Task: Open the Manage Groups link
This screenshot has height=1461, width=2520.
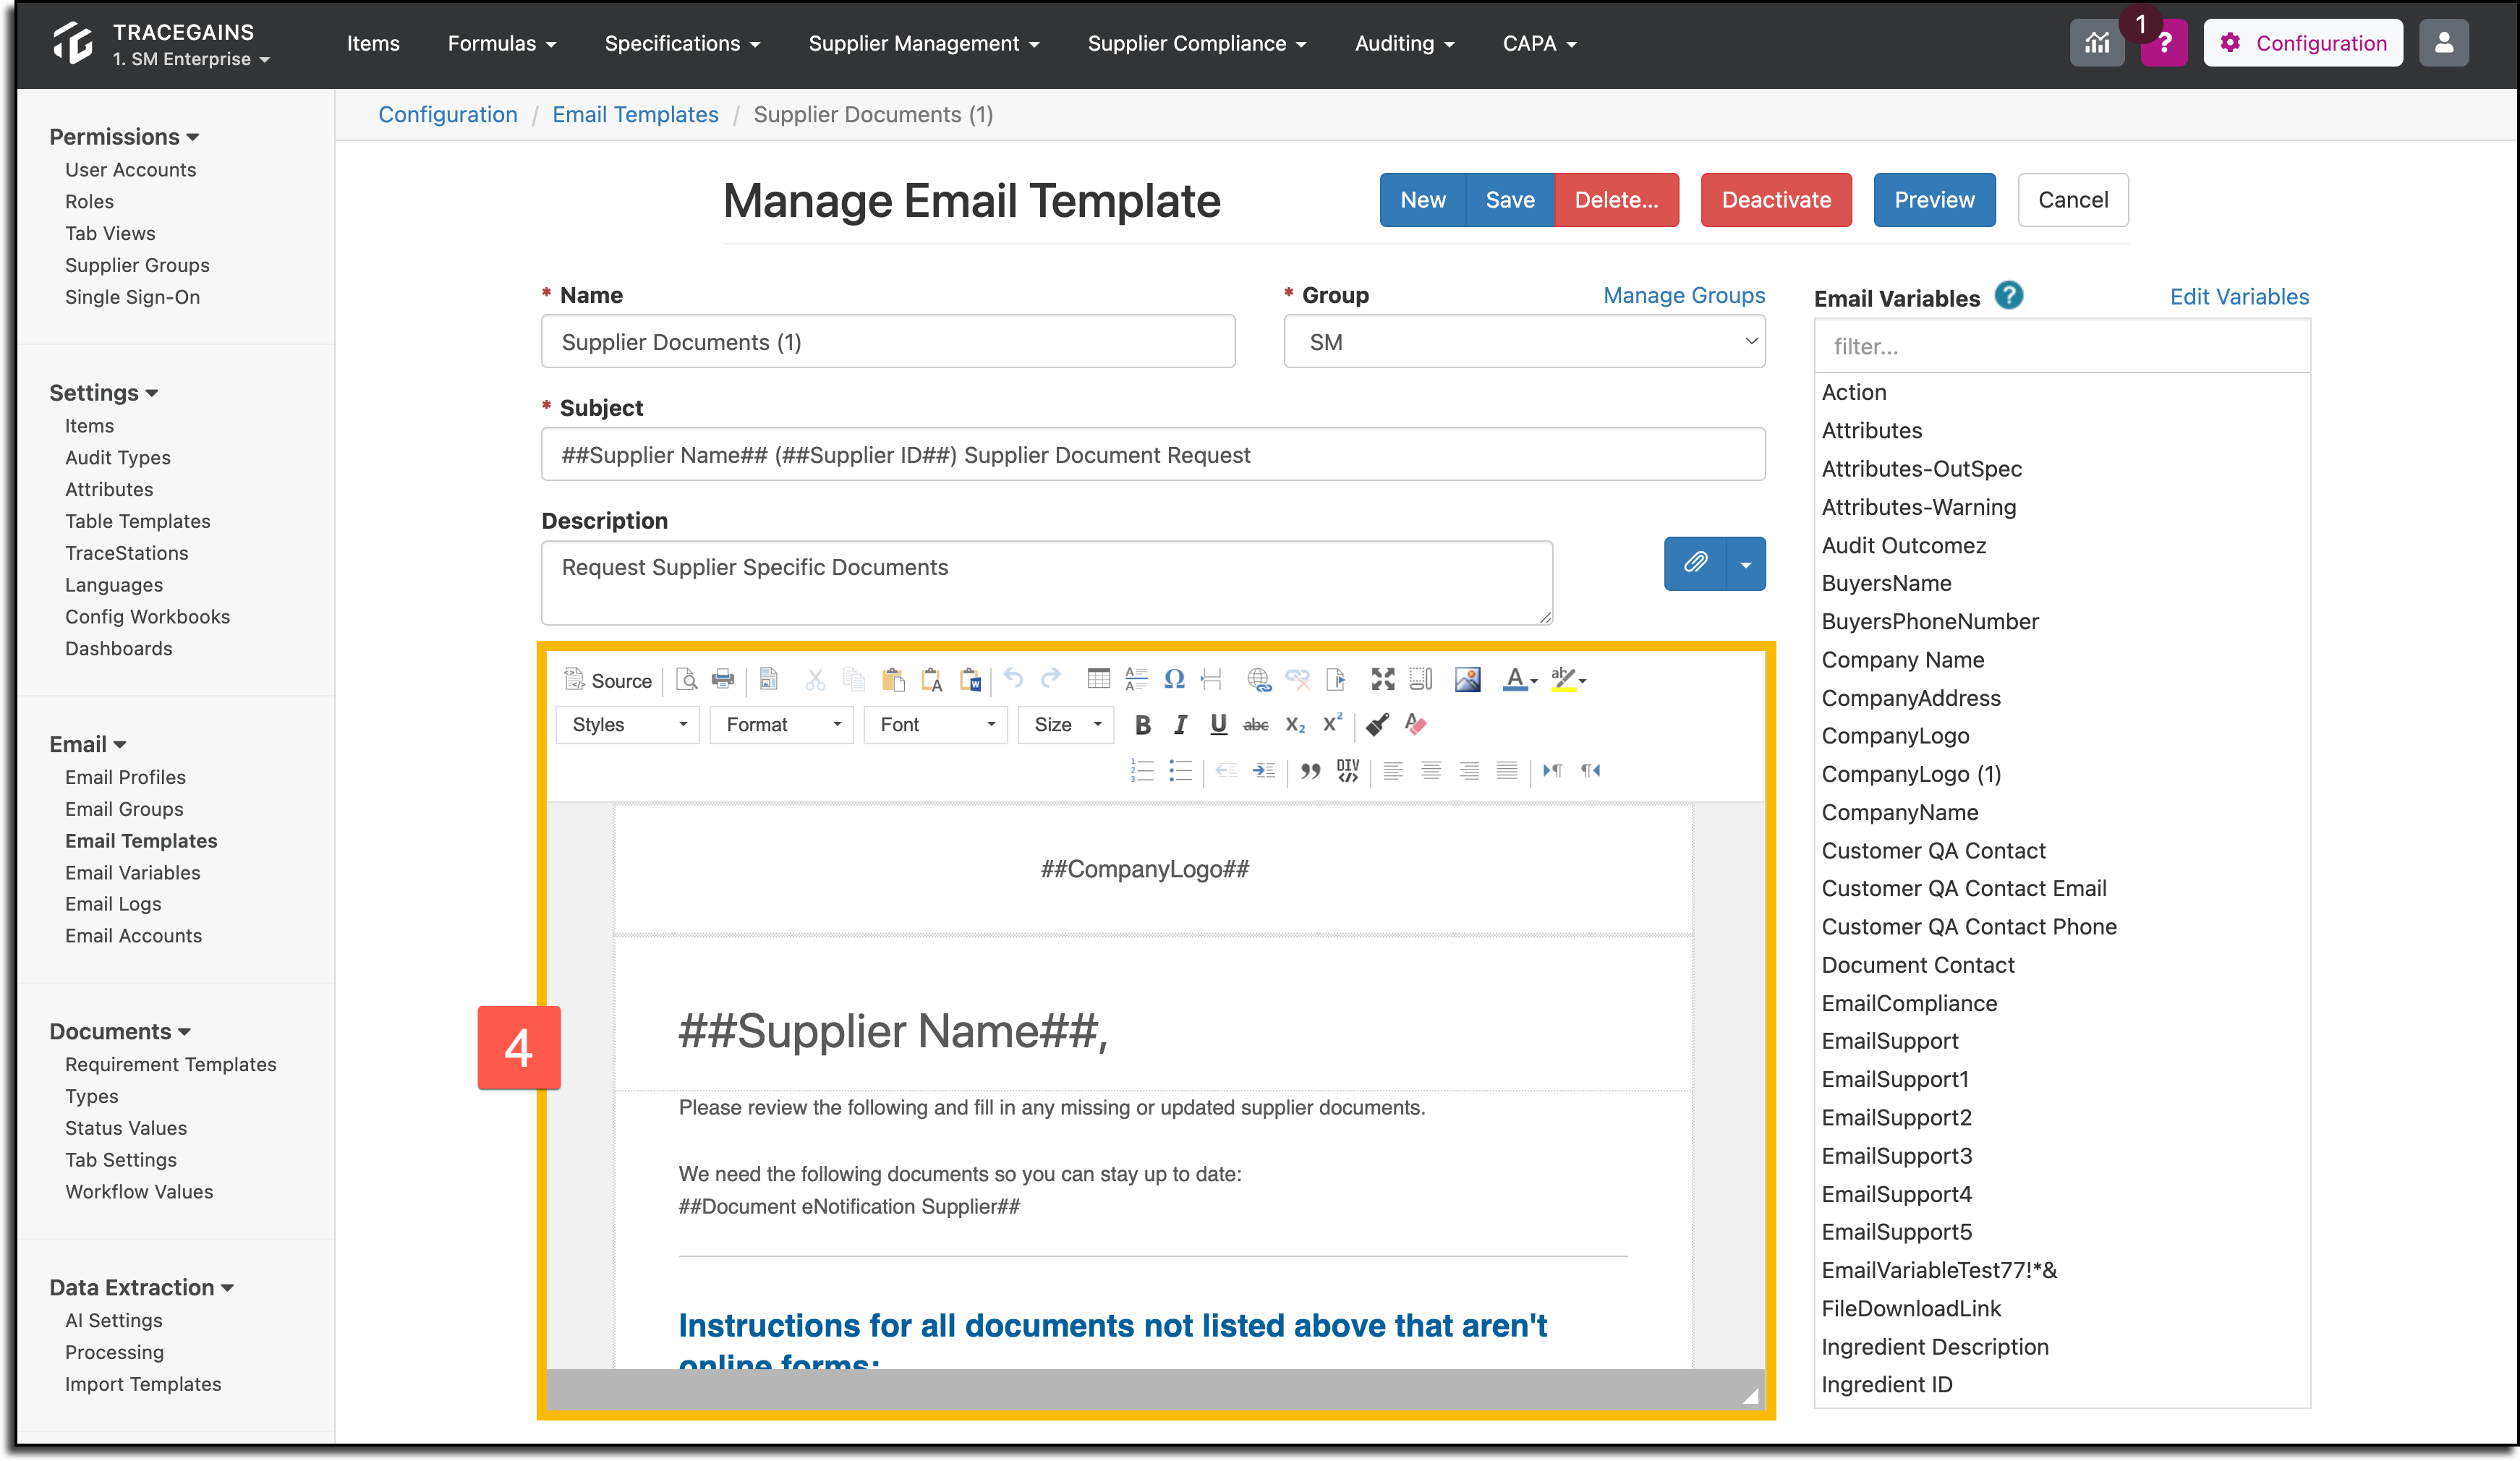Action: point(1684,295)
